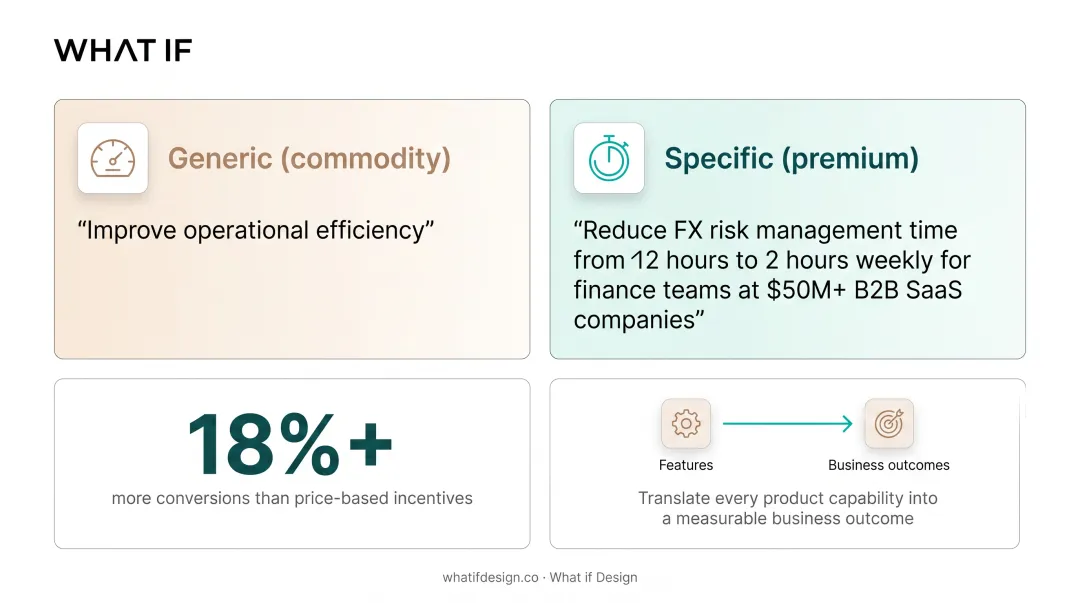
Task: Click the Generic (commodity) heading
Action: tap(309, 159)
